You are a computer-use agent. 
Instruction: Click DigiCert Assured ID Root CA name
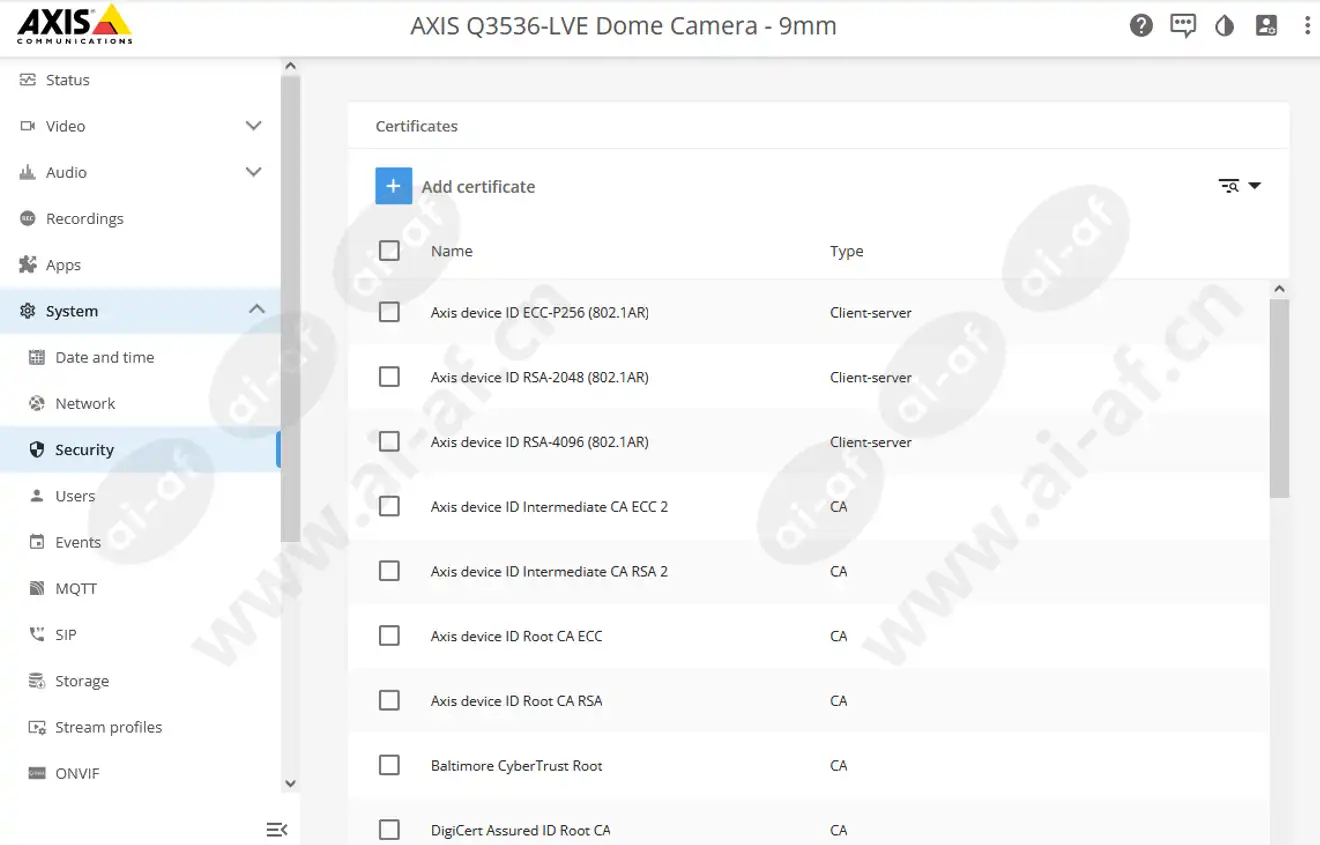521,830
